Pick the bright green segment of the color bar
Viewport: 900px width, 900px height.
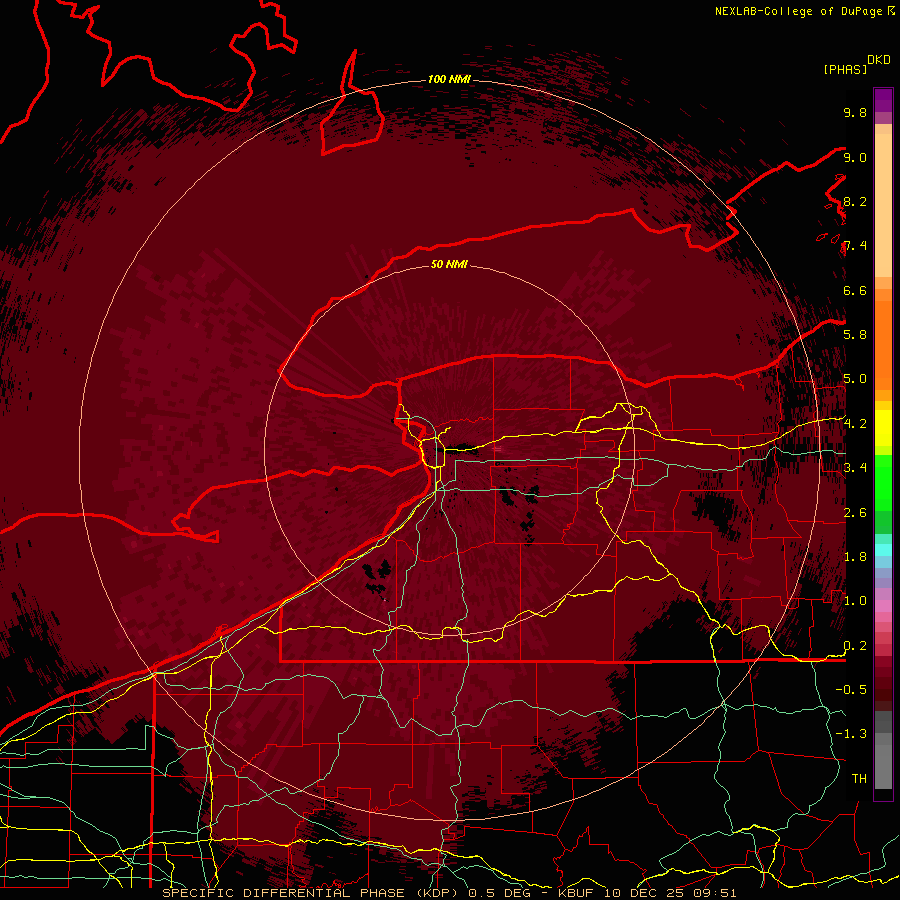pos(883,485)
